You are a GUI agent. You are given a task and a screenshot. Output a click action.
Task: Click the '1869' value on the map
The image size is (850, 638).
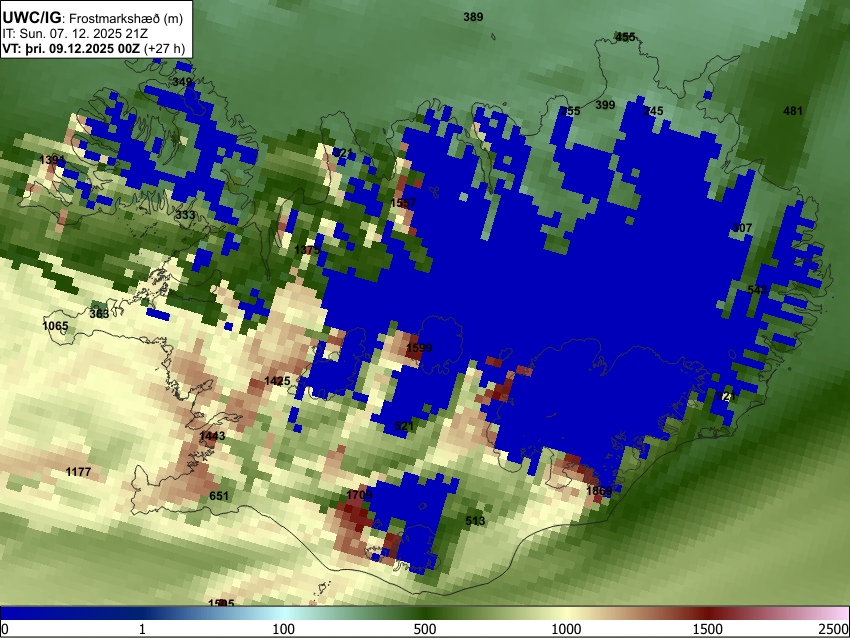(x=600, y=491)
